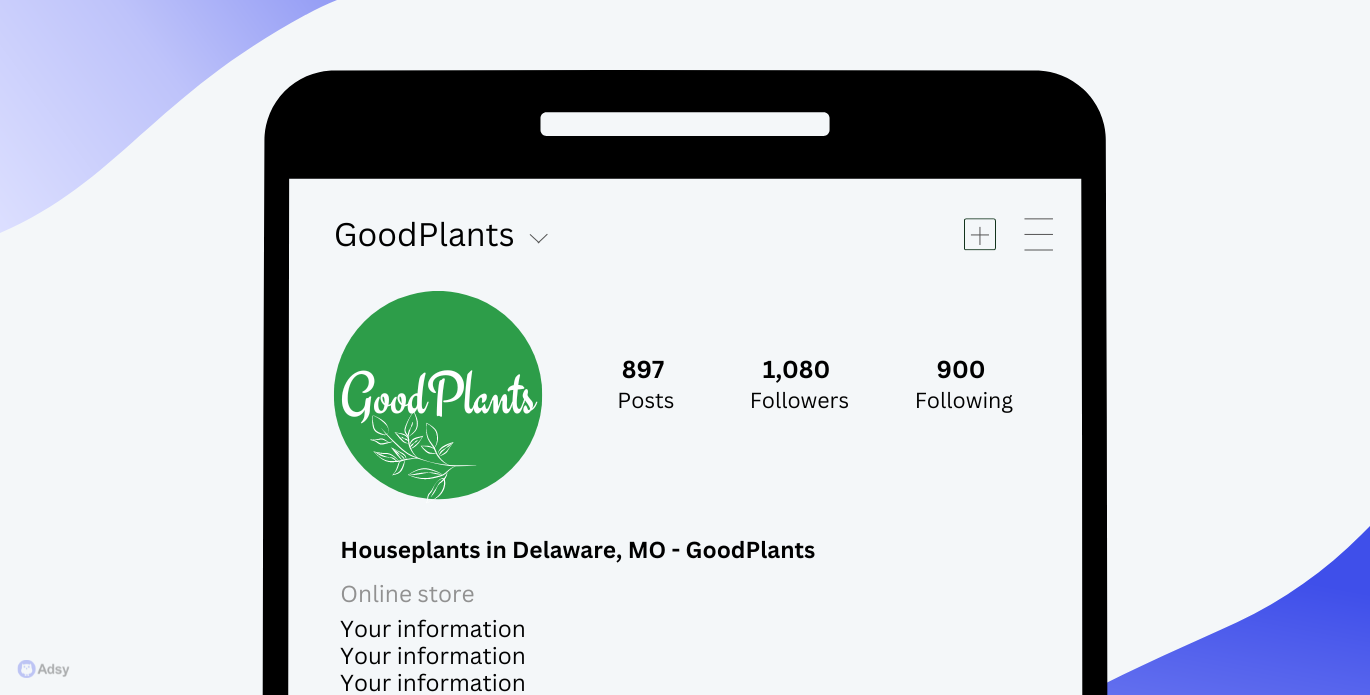The image size is (1370, 695).
Task: Click the Online store category label
Action: (x=407, y=594)
